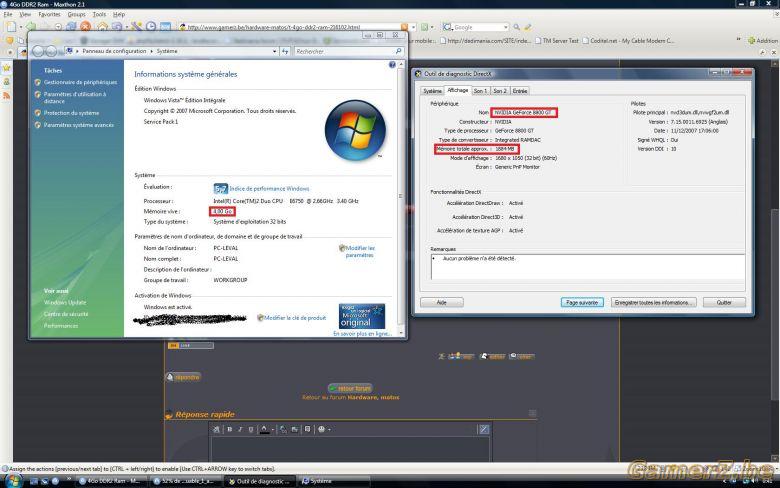Click En savoir plus en ligne link
Image resolution: width=780 pixels, height=488 pixels.
362,334
